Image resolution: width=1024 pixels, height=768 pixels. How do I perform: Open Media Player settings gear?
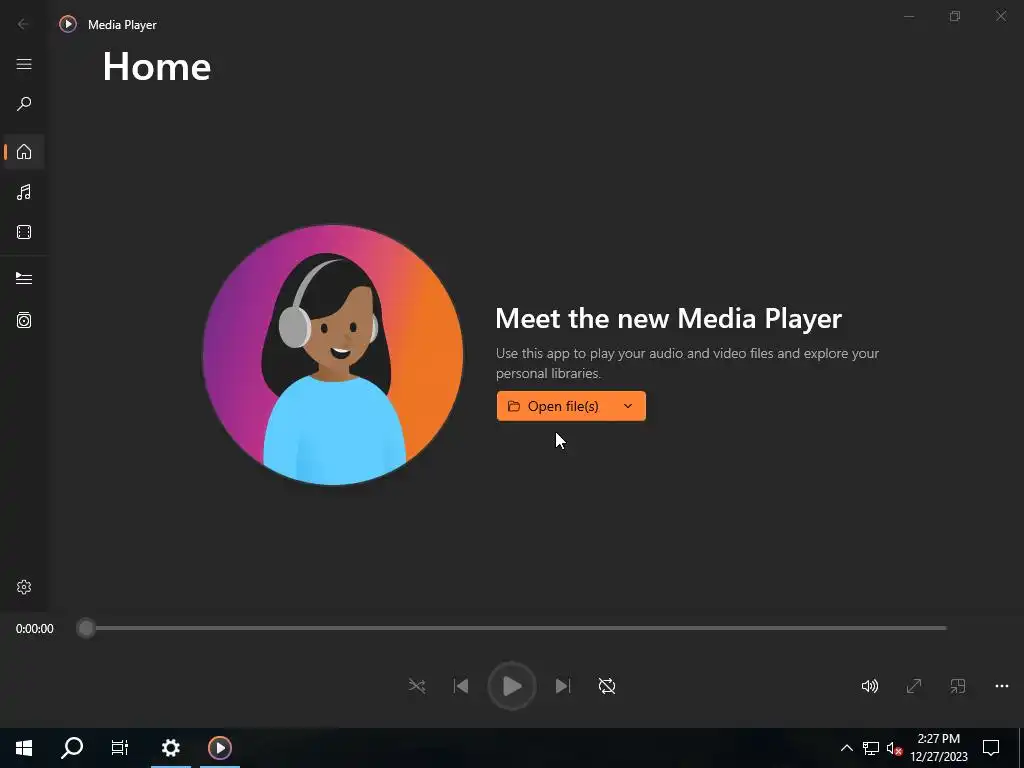click(x=24, y=587)
